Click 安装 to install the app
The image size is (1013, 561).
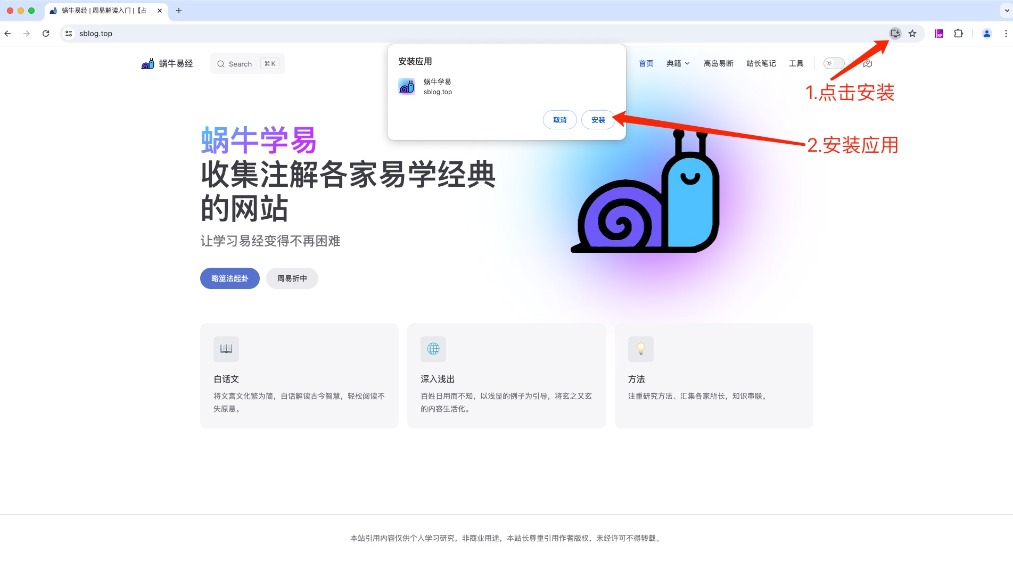coord(598,120)
